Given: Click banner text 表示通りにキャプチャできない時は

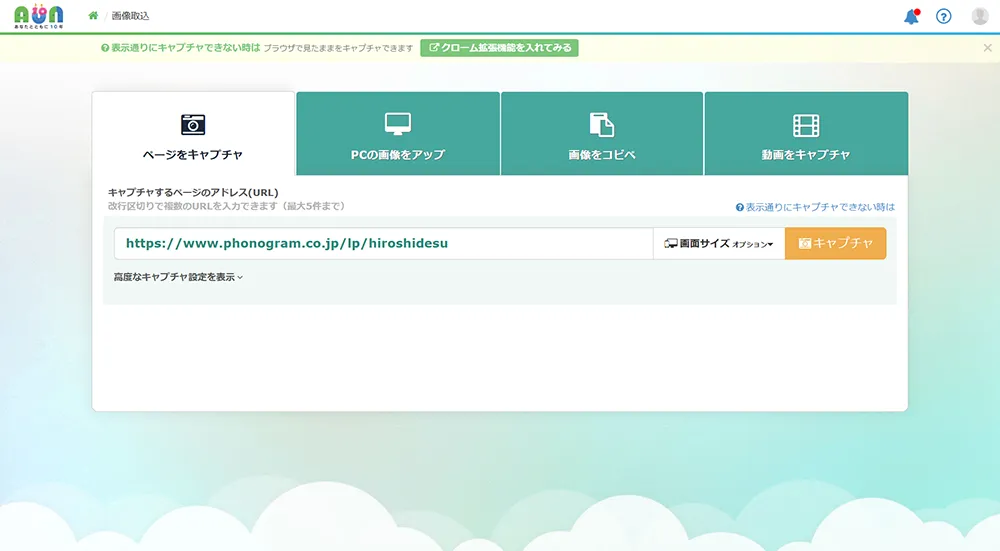Looking at the screenshot, I should click(186, 48).
